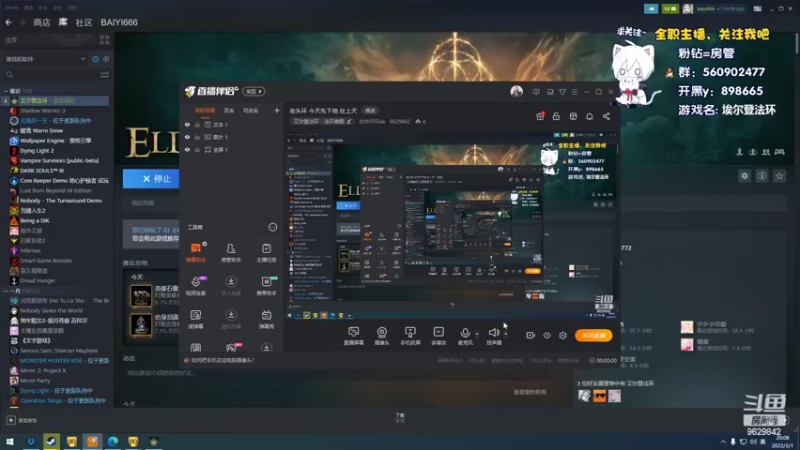Add 直播屏幕 screen capture source
The image size is (800, 450).
pyautogui.click(x=354, y=336)
